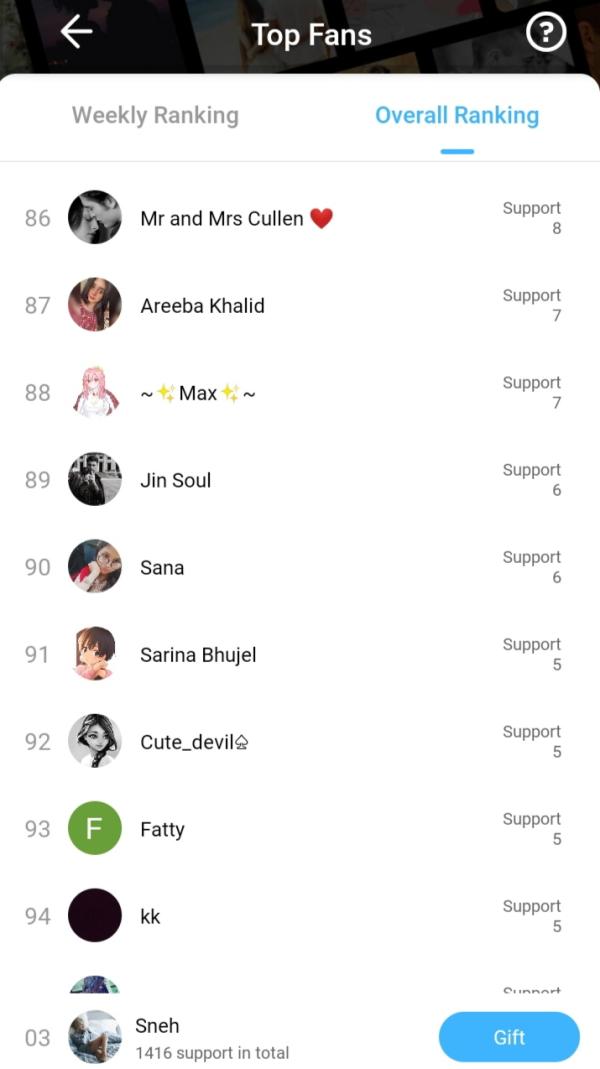Click the Top Fans header title
Image resolution: width=600 pixels, height=1069 pixels.
point(311,35)
